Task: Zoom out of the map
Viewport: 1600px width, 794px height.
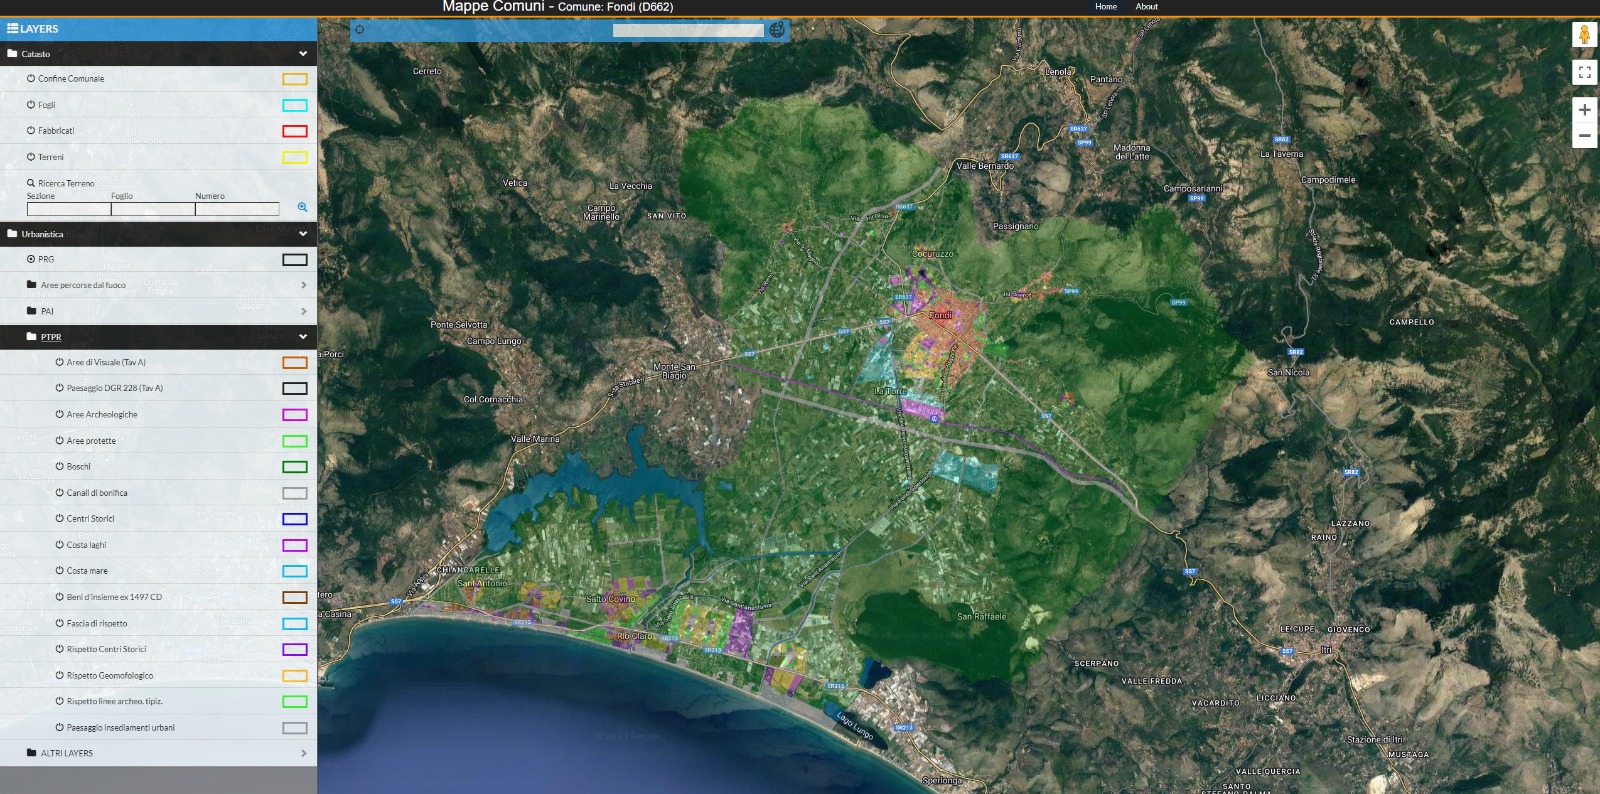Action: pos(1584,136)
